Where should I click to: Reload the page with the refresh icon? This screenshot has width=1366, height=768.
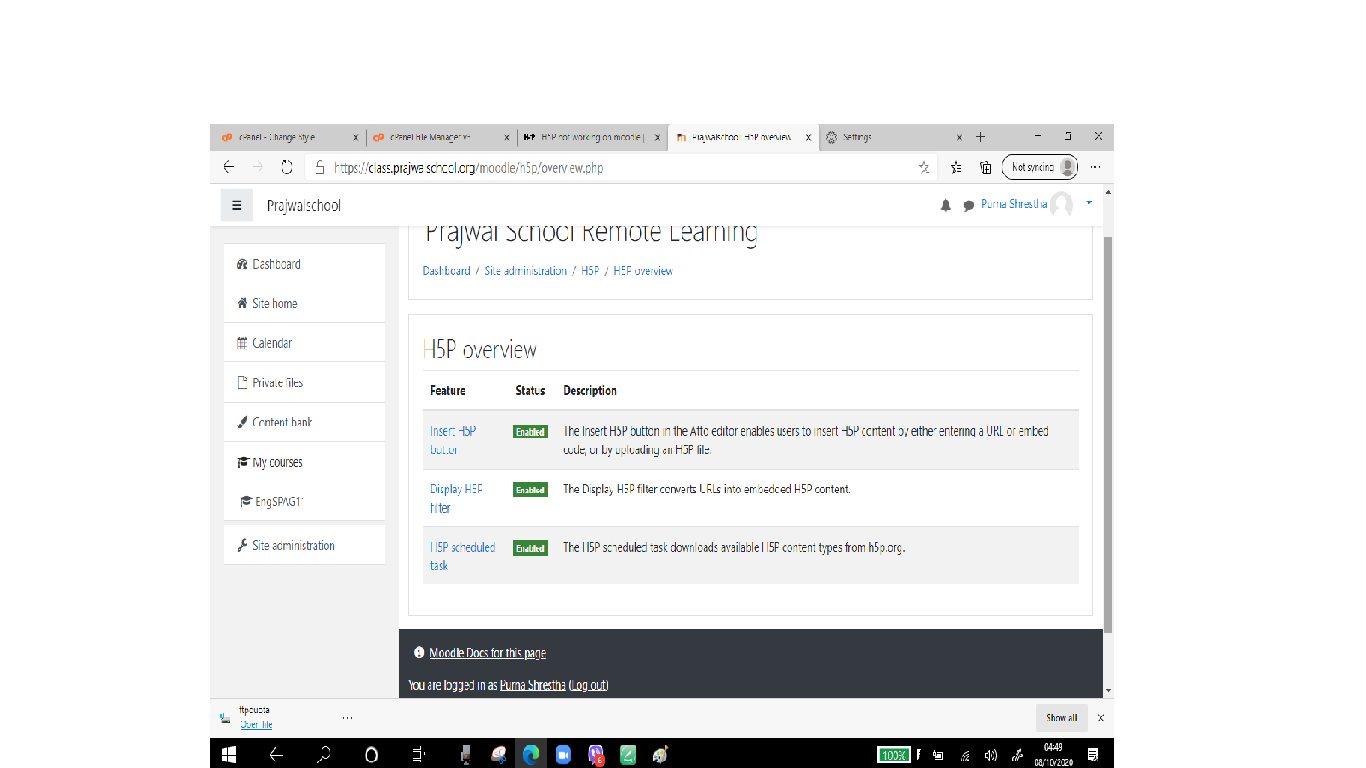tap(287, 167)
